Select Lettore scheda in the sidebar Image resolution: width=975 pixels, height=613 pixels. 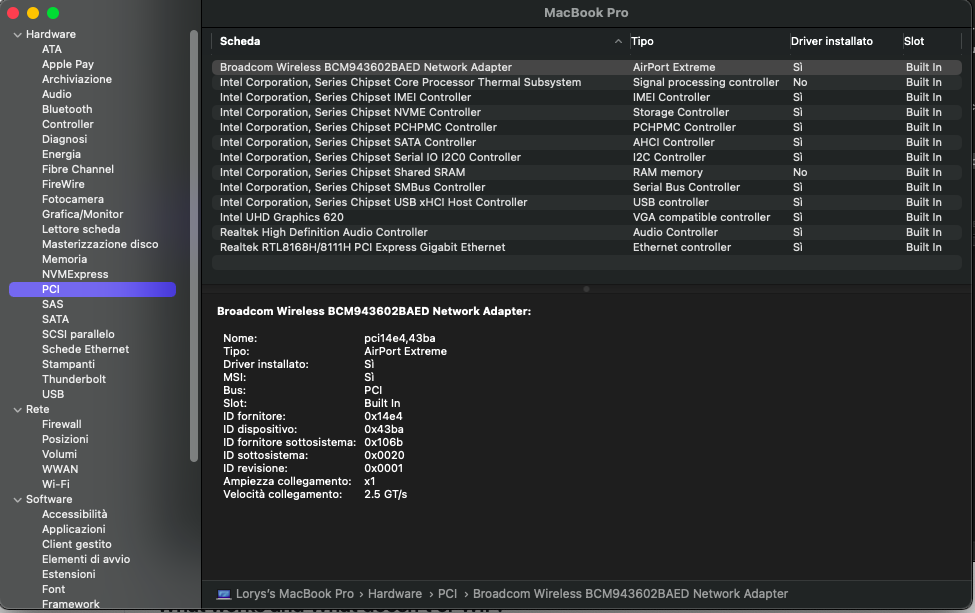[81, 229]
